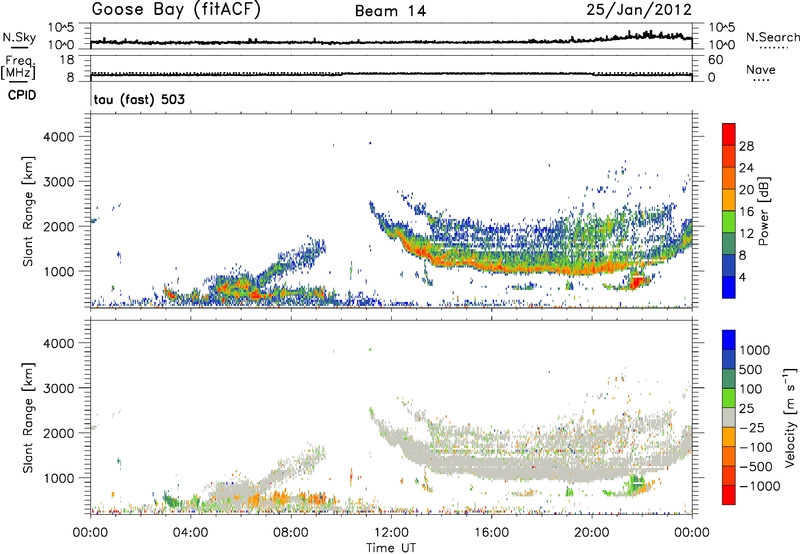This screenshot has width=800, height=554.
Task: Click the 25 label on Velocity colorbar
Action: [746, 409]
